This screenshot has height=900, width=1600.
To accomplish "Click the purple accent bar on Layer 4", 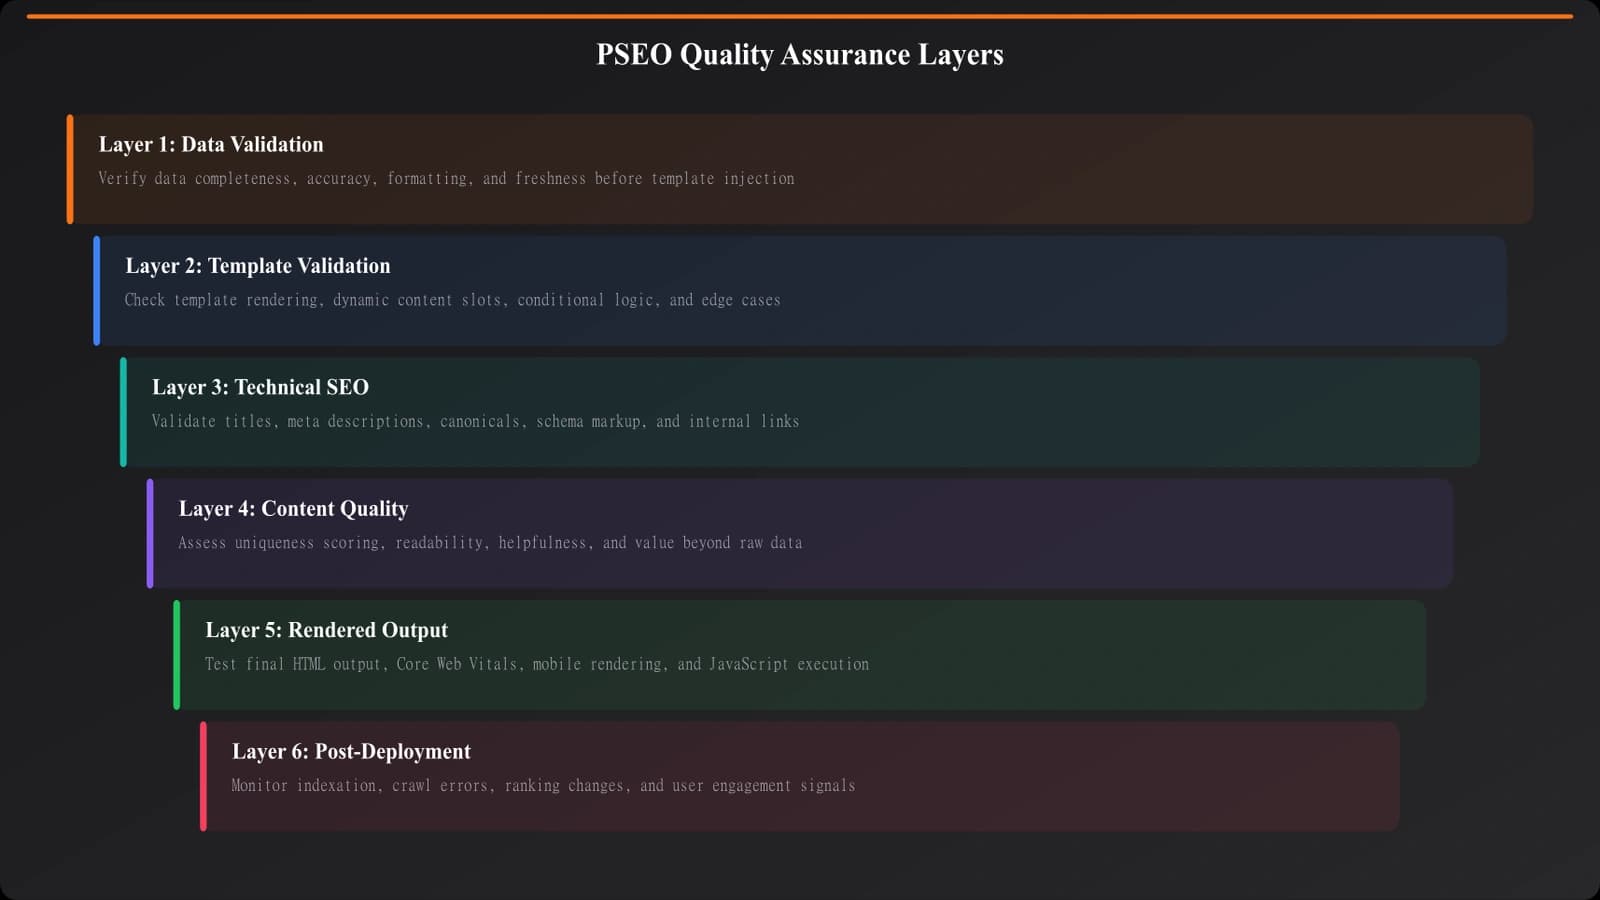I will coord(149,532).
